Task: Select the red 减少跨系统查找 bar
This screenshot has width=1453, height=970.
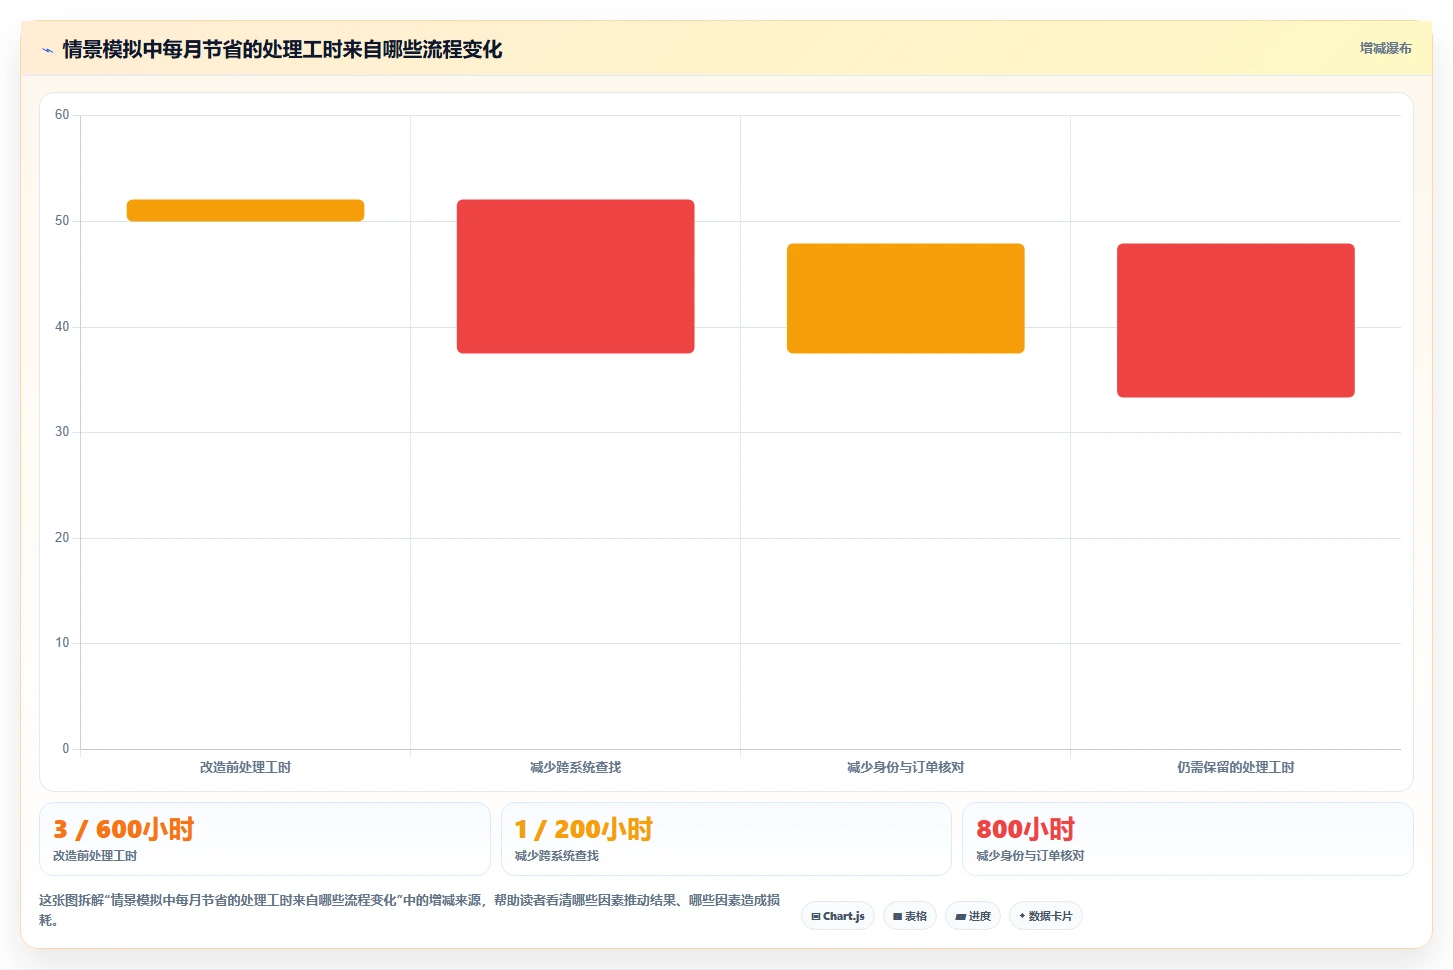Action: pos(575,276)
